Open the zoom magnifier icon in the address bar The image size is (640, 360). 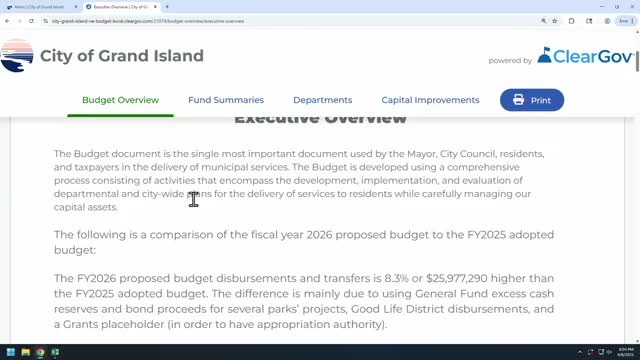[543, 21]
